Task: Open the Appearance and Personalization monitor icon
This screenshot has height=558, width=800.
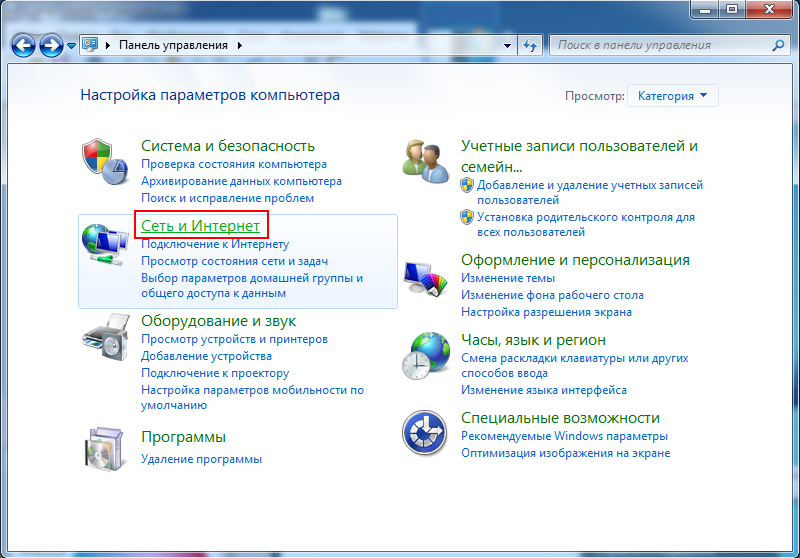Action: pyautogui.click(x=426, y=279)
